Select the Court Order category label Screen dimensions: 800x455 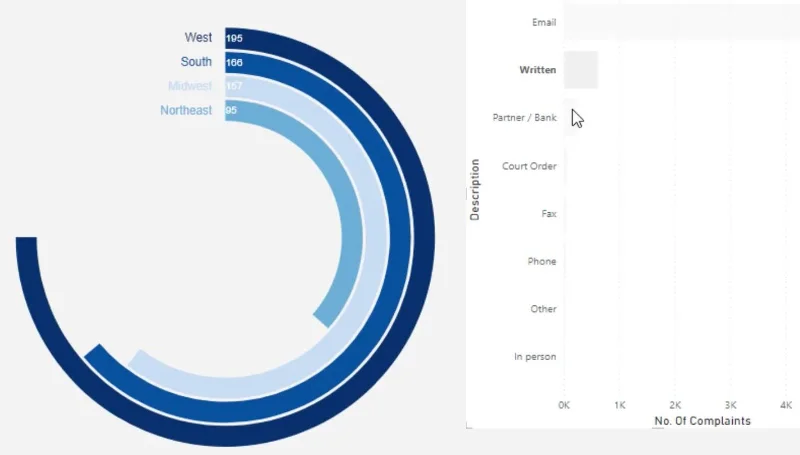(x=529, y=166)
